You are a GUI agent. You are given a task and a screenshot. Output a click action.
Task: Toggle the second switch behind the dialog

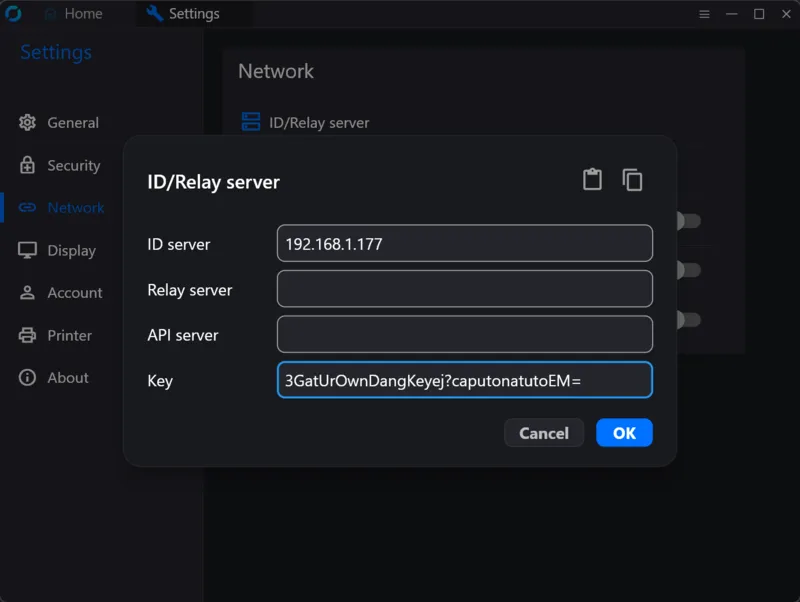coord(688,270)
